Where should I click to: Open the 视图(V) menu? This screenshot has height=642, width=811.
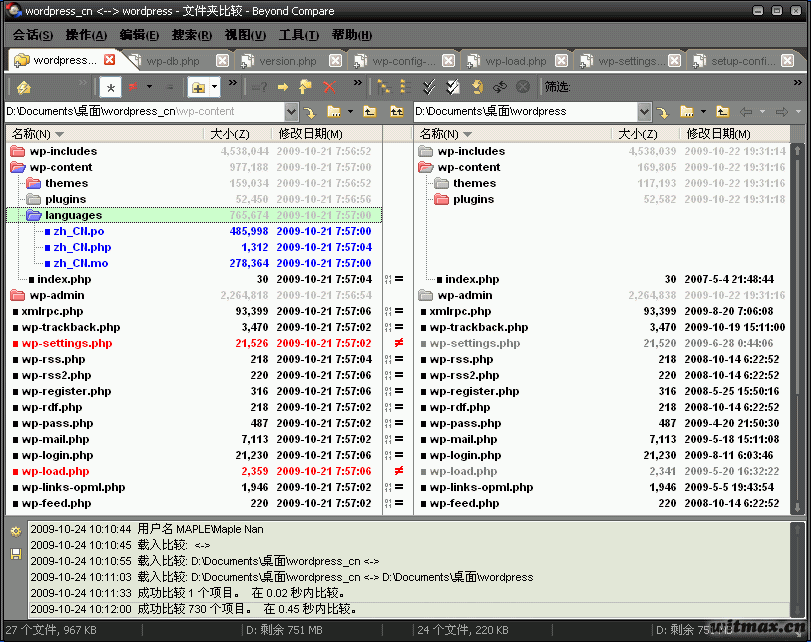(245, 35)
